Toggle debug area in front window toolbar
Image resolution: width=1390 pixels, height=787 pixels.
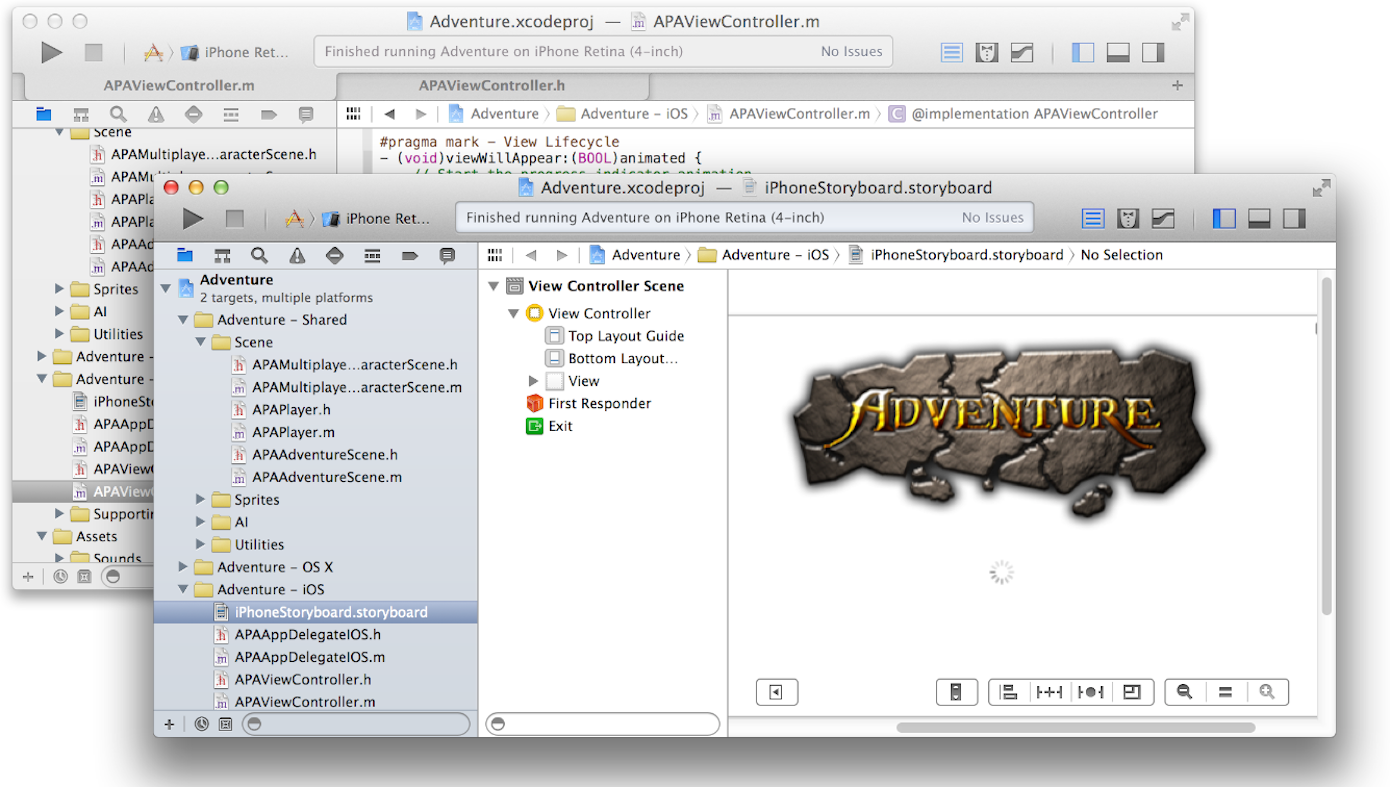click(1259, 218)
